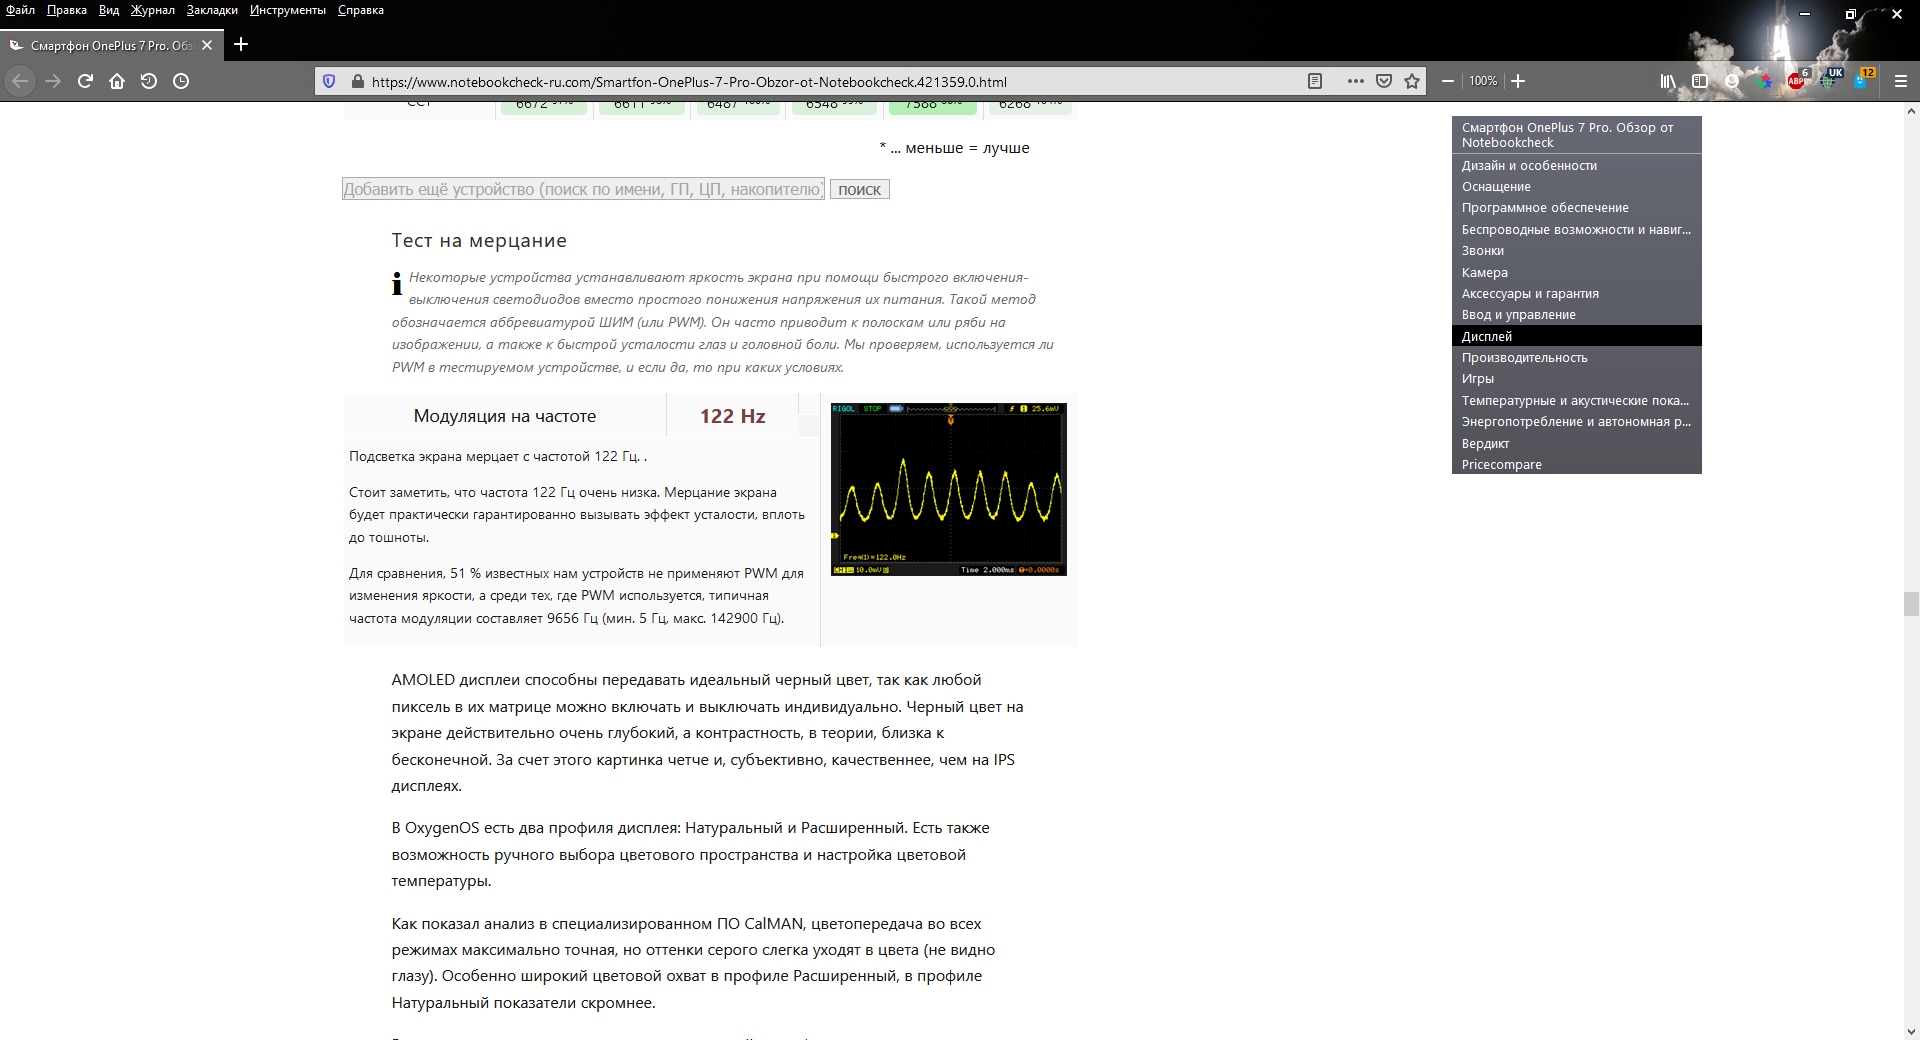Open a new tab with the plus button

point(240,44)
